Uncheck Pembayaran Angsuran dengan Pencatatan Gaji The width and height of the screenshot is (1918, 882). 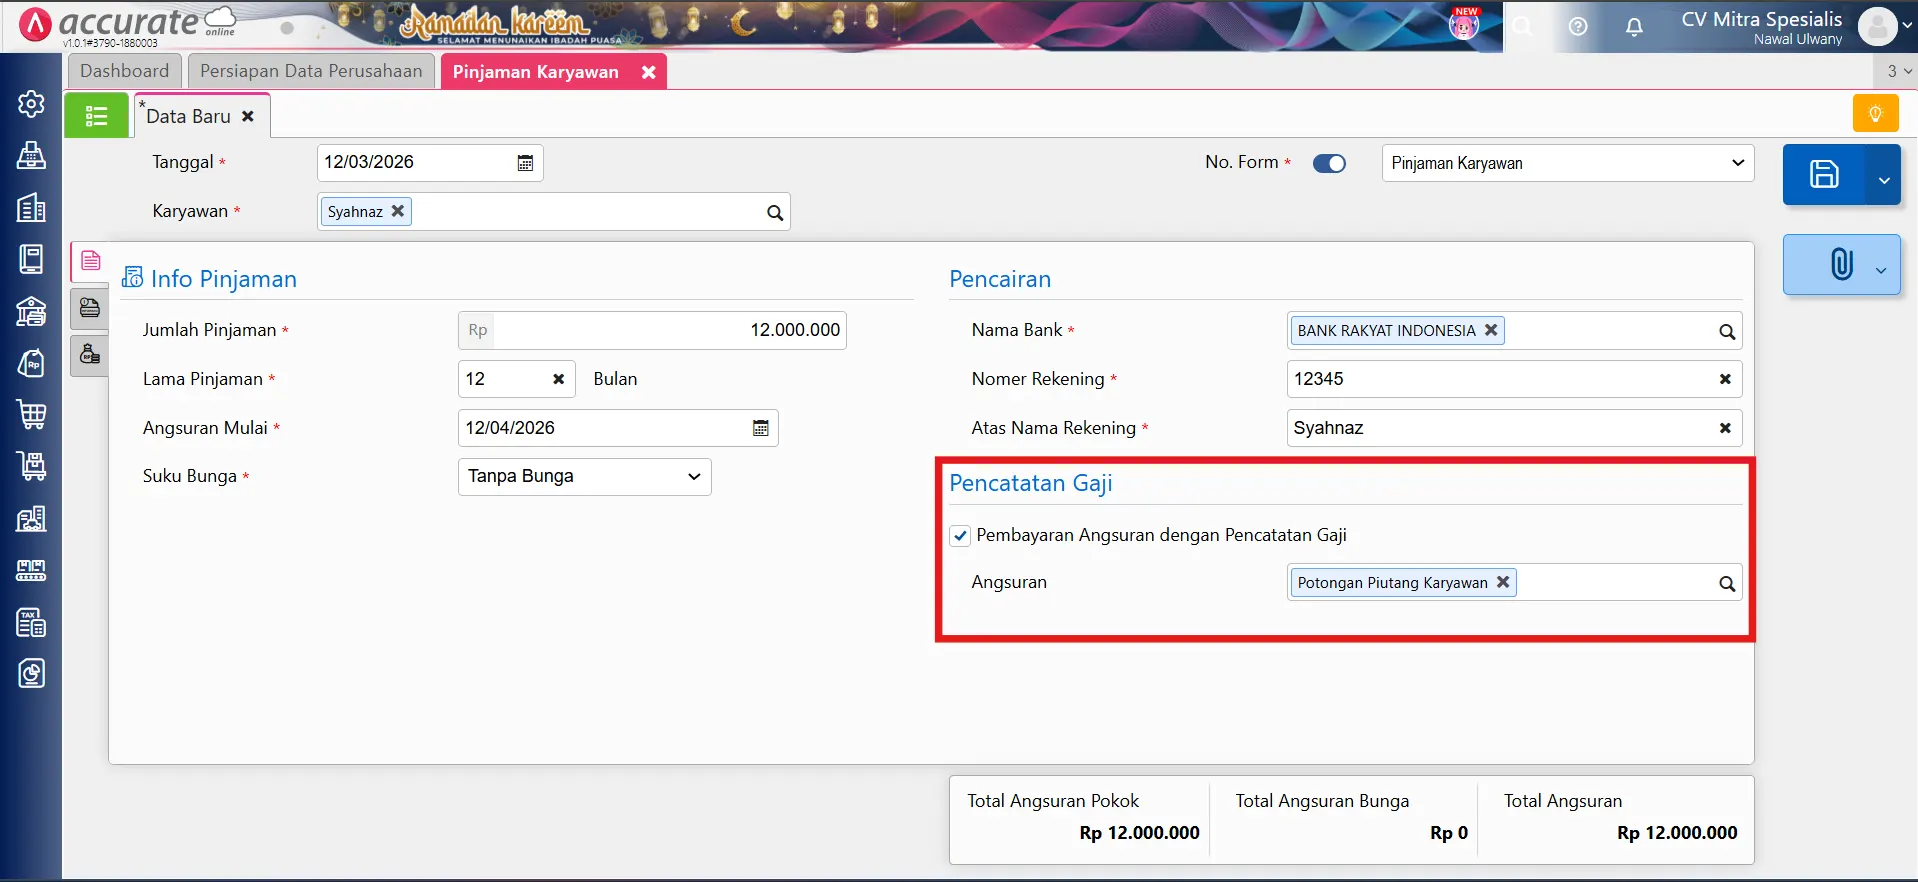[x=960, y=536]
